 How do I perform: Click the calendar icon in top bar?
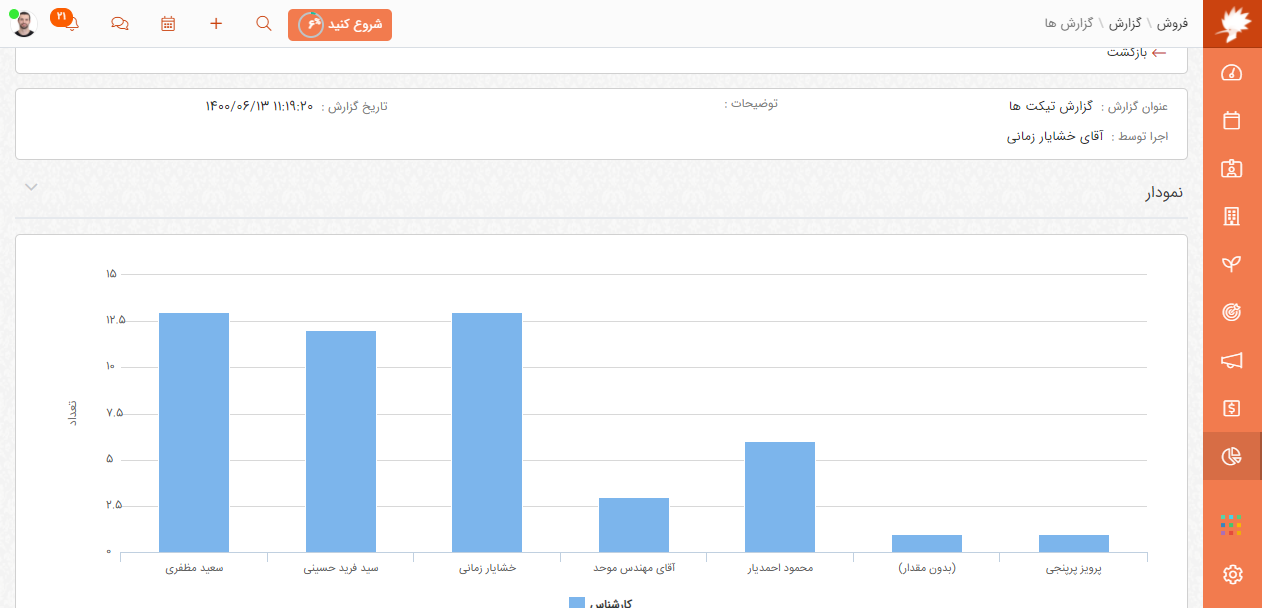(168, 24)
